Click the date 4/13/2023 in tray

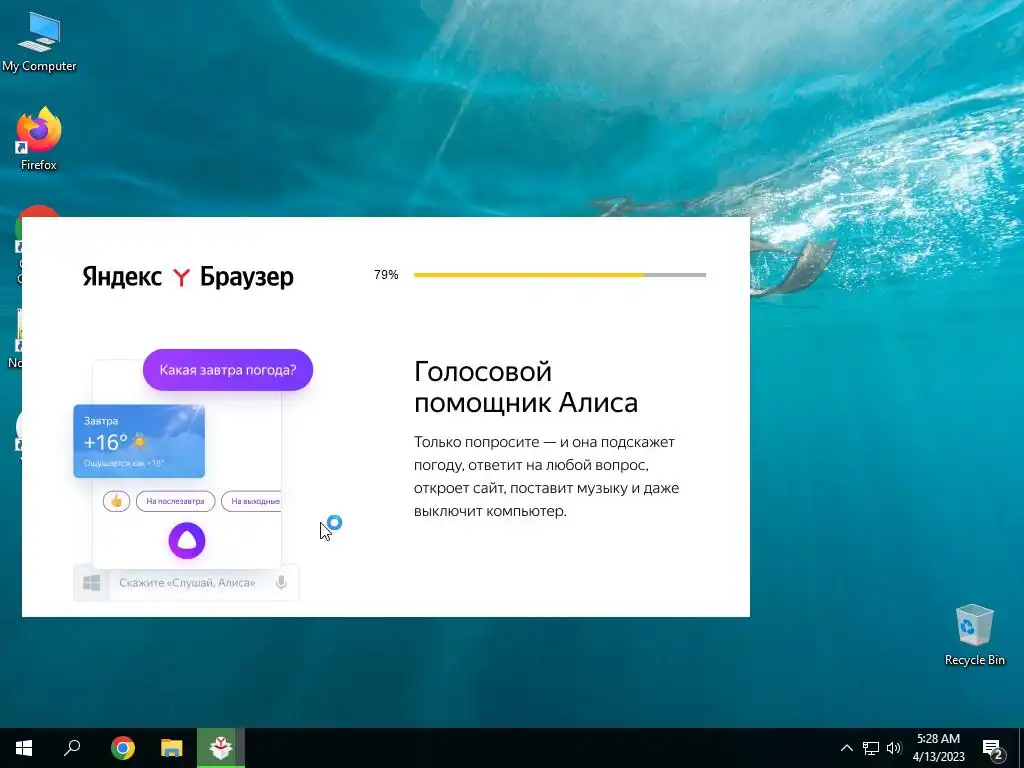[938, 757]
